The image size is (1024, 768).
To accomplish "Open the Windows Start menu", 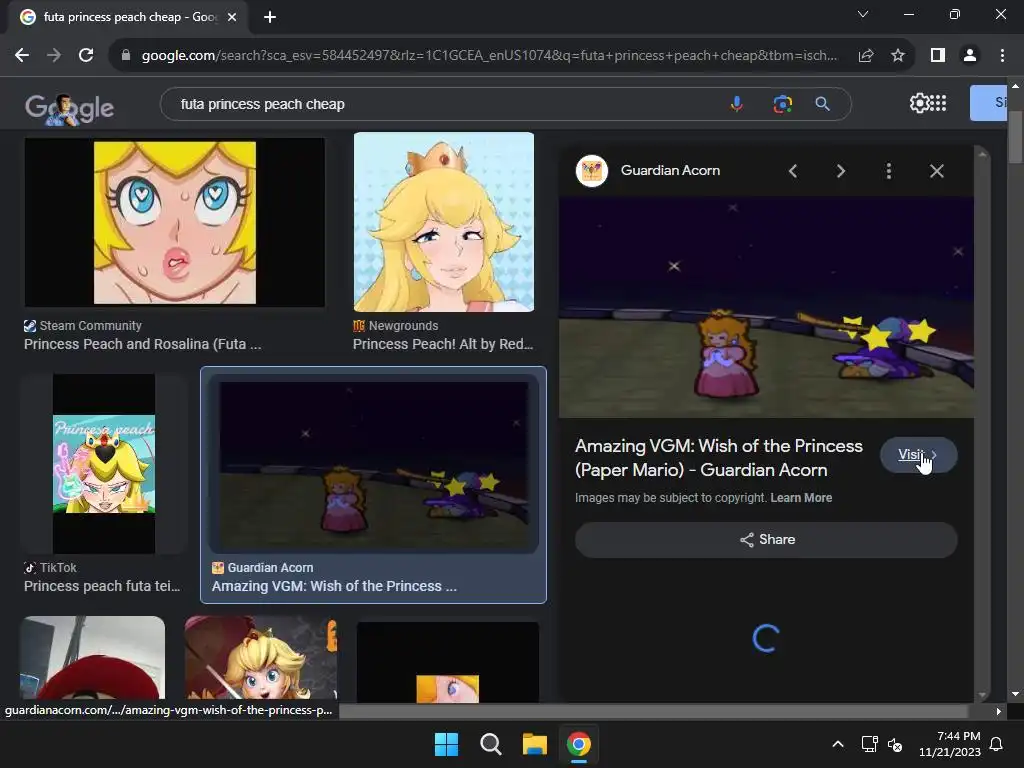I will (447, 744).
